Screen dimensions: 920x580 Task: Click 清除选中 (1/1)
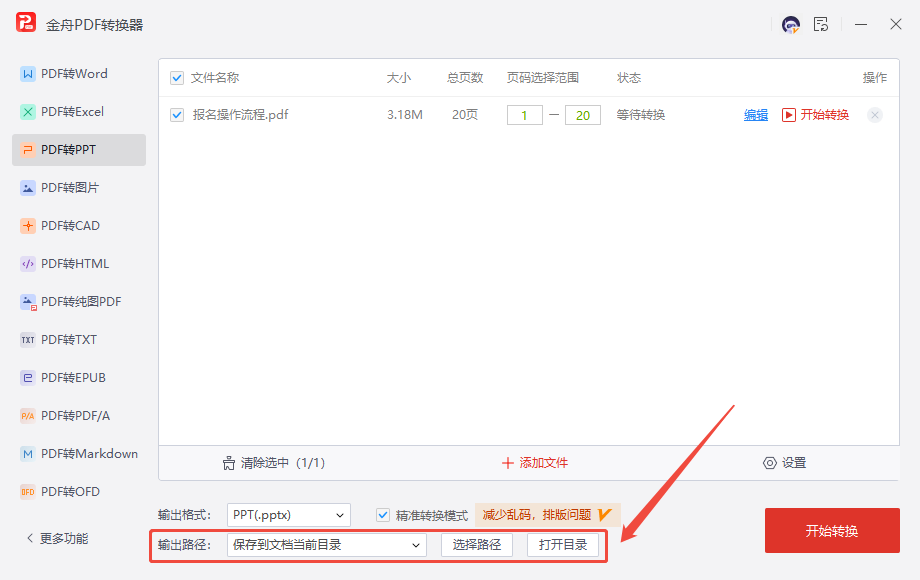point(283,463)
